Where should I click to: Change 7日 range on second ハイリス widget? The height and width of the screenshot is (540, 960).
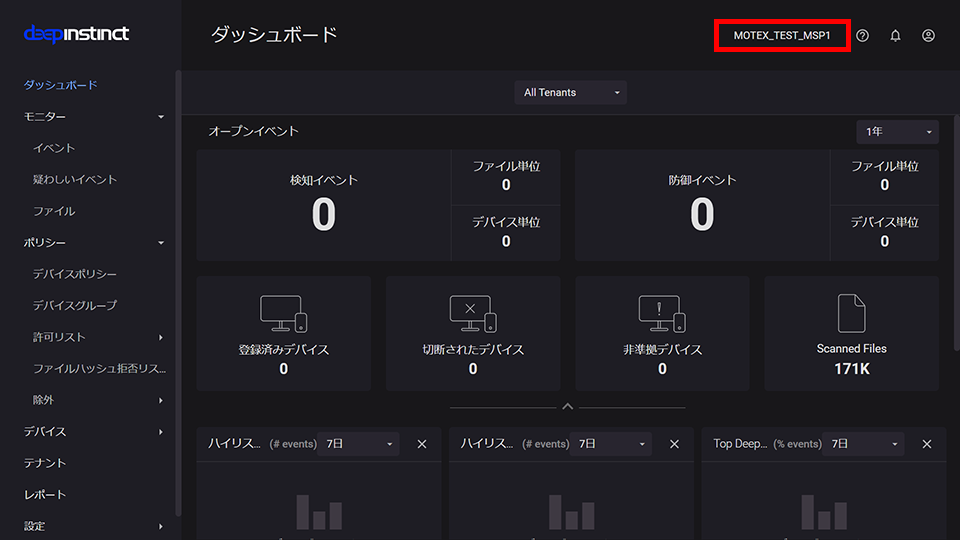[x=611, y=444]
